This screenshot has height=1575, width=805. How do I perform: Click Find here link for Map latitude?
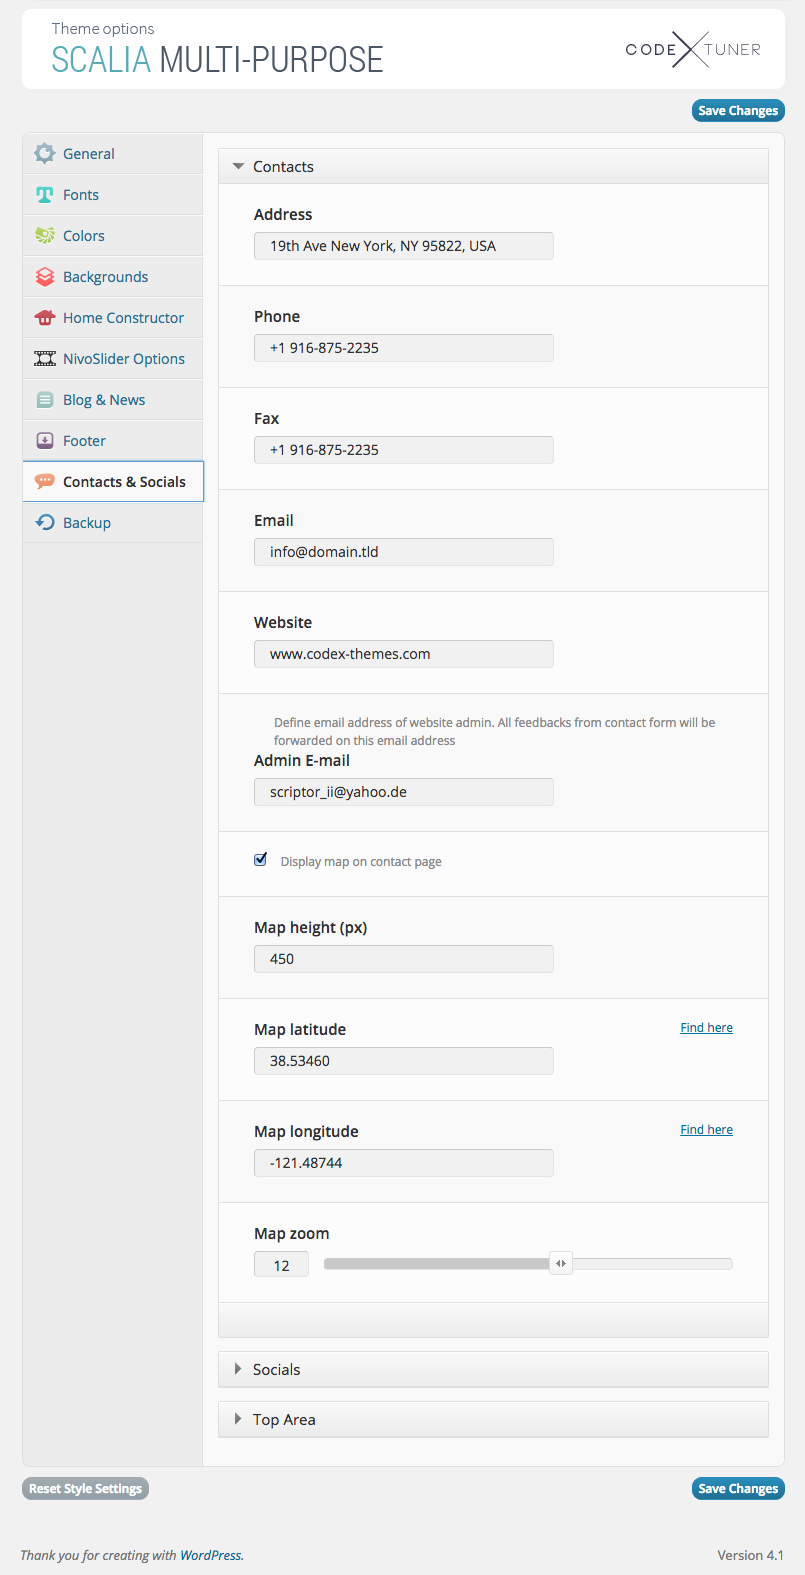click(706, 1028)
